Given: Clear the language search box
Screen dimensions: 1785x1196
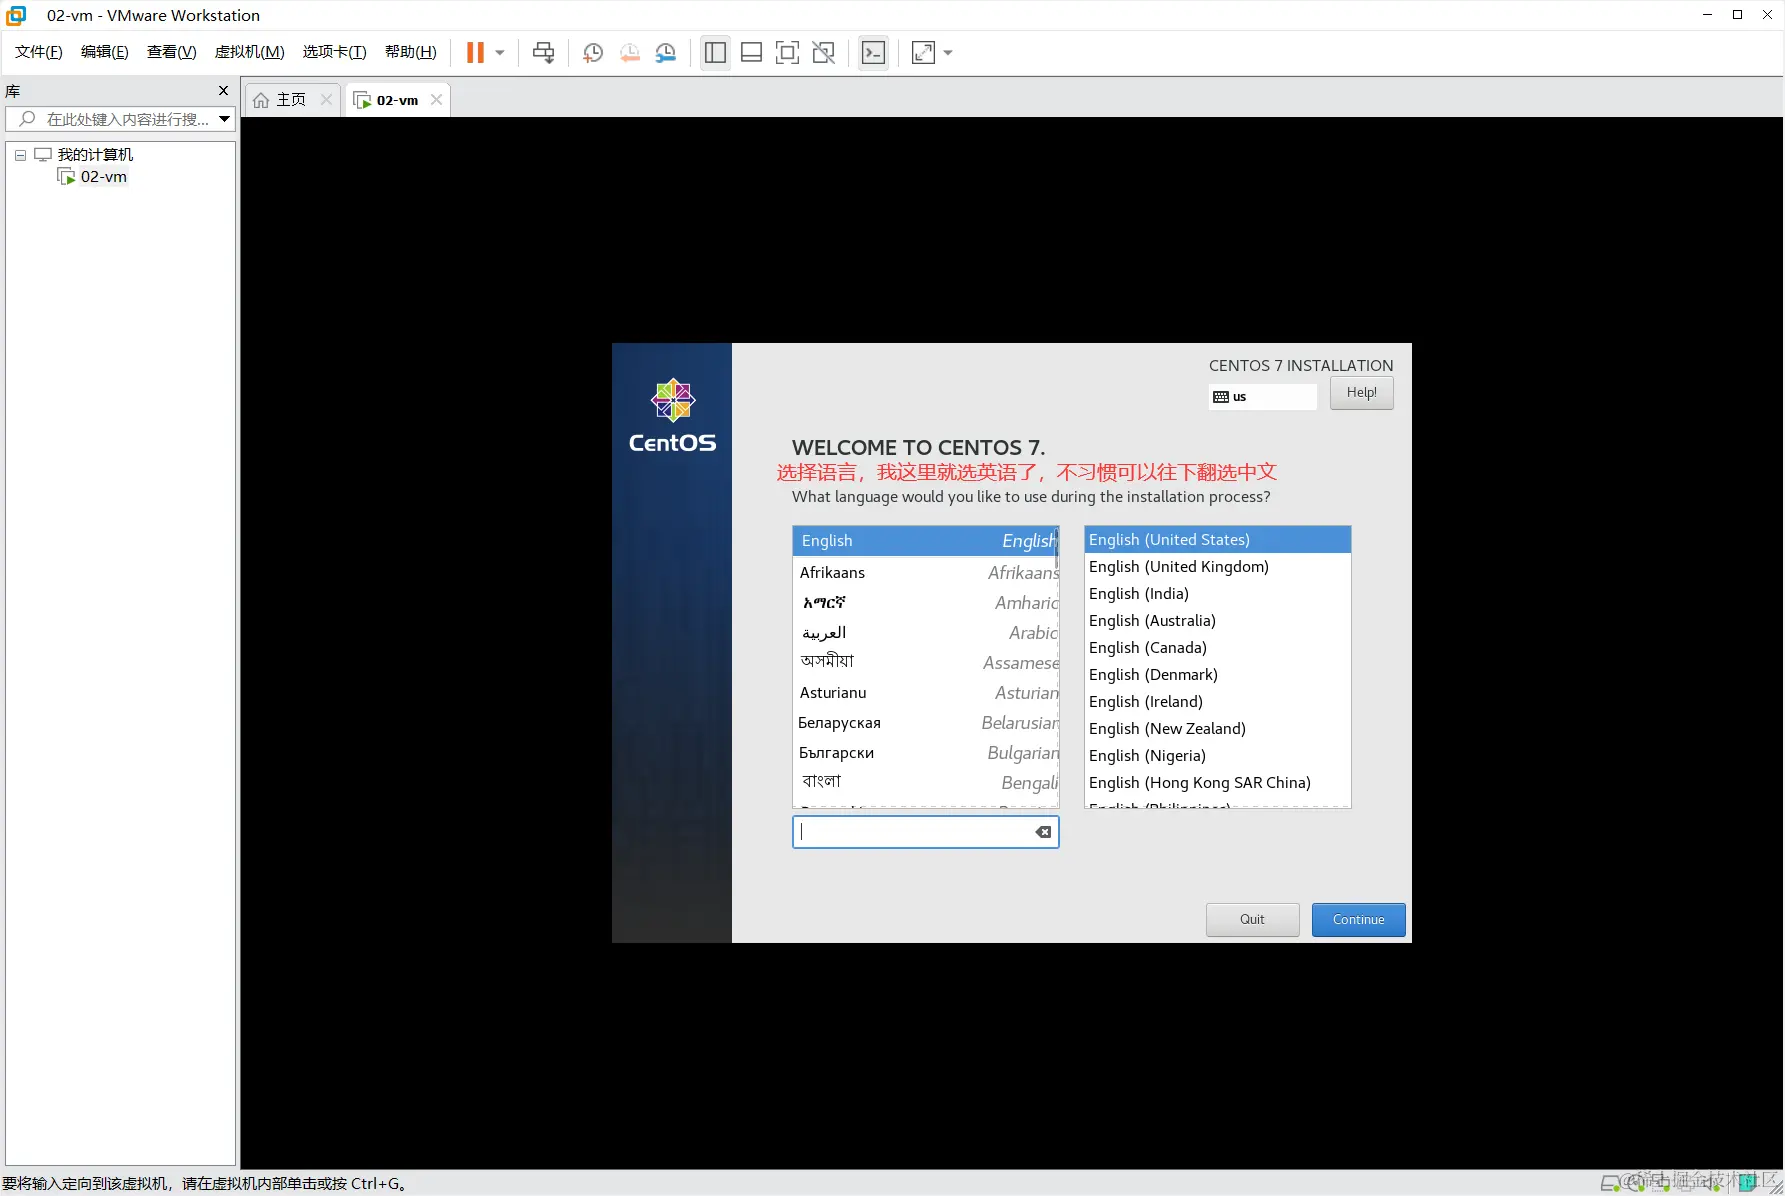Looking at the screenshot, I should (1043, 832).
